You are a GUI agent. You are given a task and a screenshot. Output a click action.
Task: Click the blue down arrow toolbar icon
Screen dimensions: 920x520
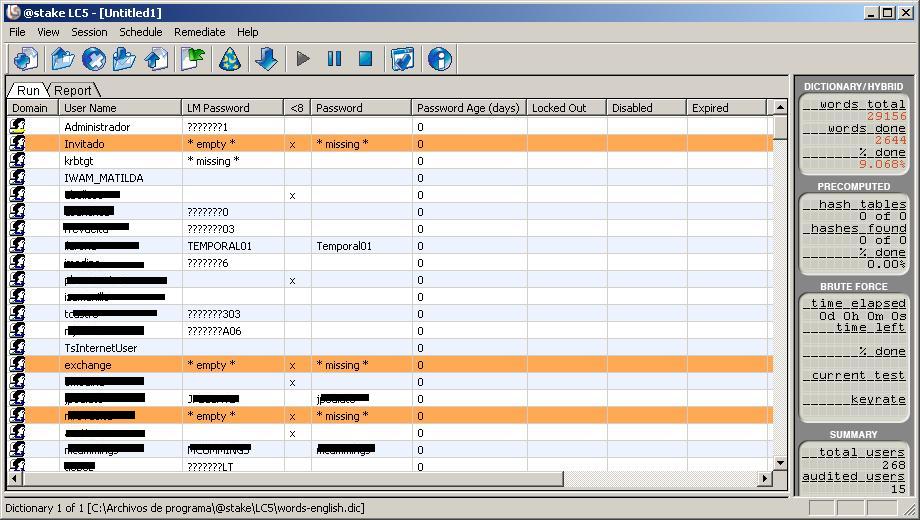(266, 60)
